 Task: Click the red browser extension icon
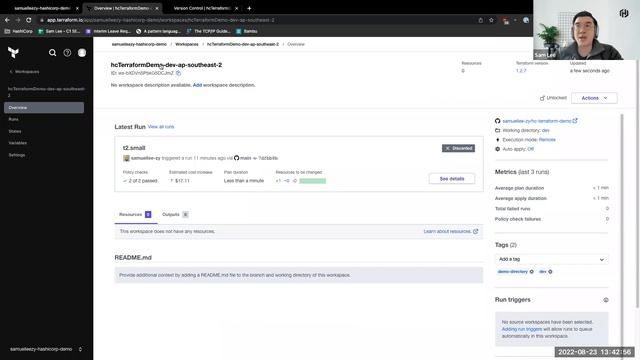(x=506, y=20)
